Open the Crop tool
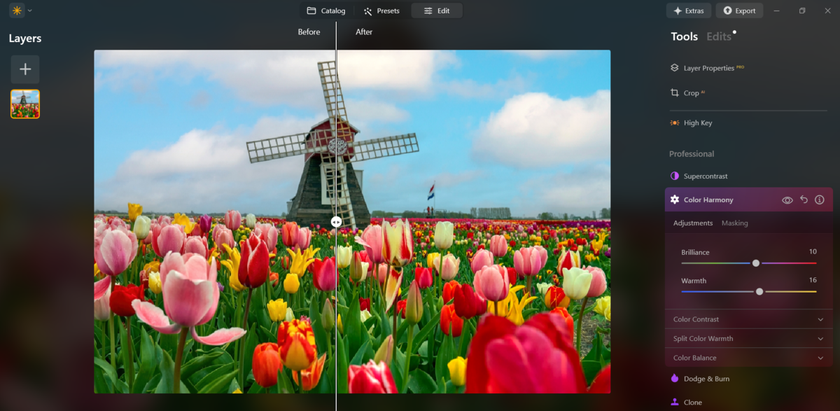The image size is (840, 411). (688, 93)
